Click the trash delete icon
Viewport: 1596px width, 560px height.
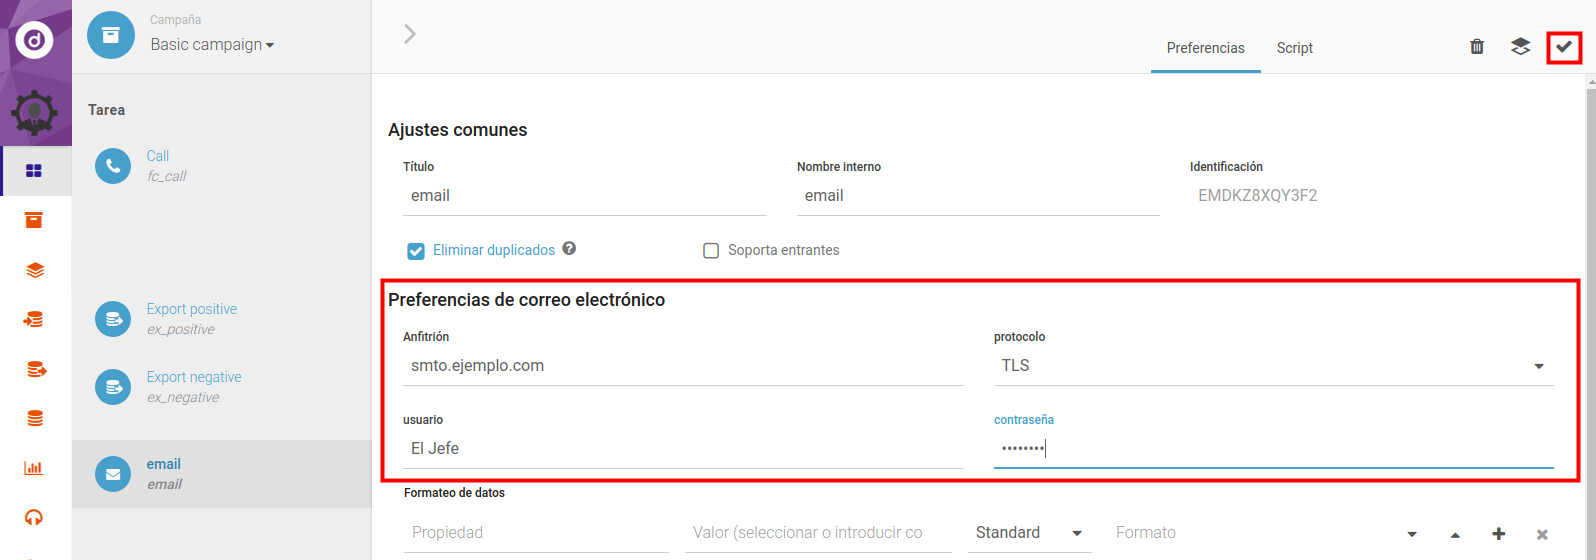[x=1476, y=47]
